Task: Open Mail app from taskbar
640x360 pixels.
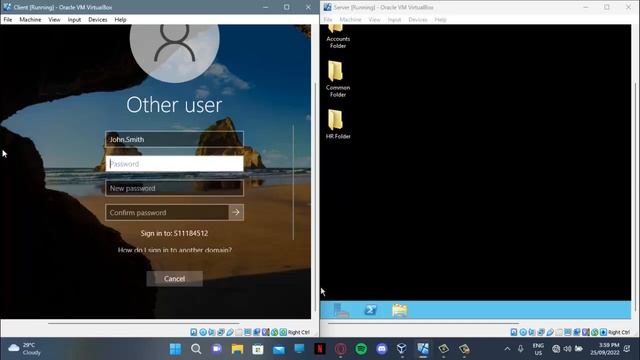Action: pyautogui.click(x=279, y=349)
